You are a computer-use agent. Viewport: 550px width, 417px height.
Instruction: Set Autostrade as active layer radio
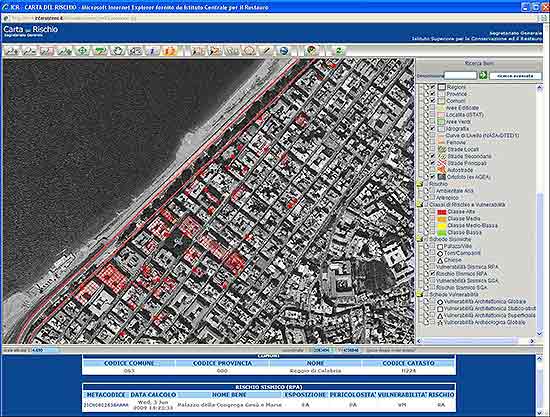tap(426, 170)
